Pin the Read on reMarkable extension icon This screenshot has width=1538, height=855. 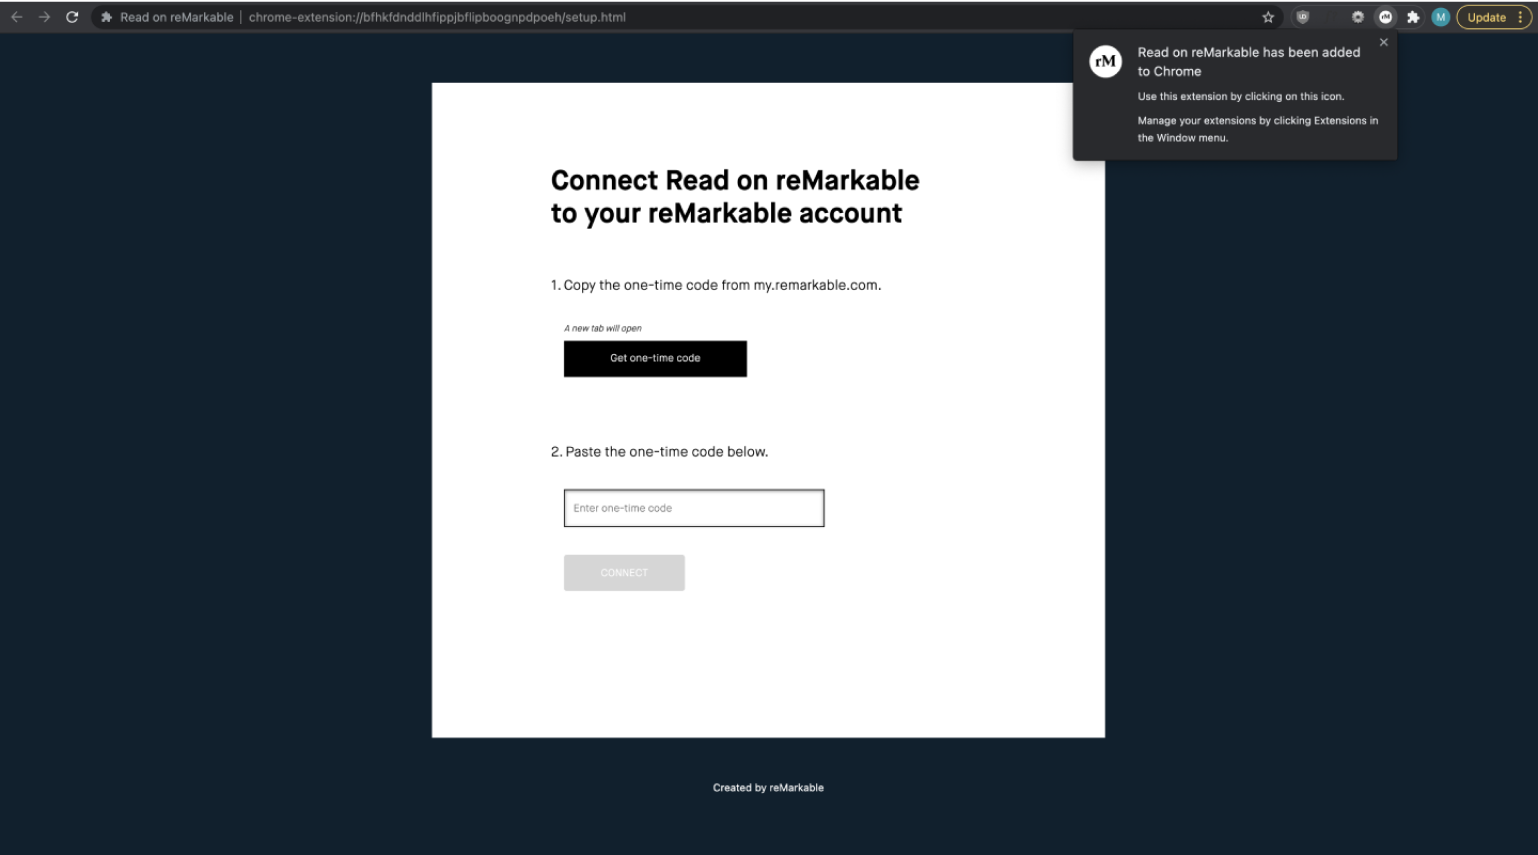click(1386, 17)
